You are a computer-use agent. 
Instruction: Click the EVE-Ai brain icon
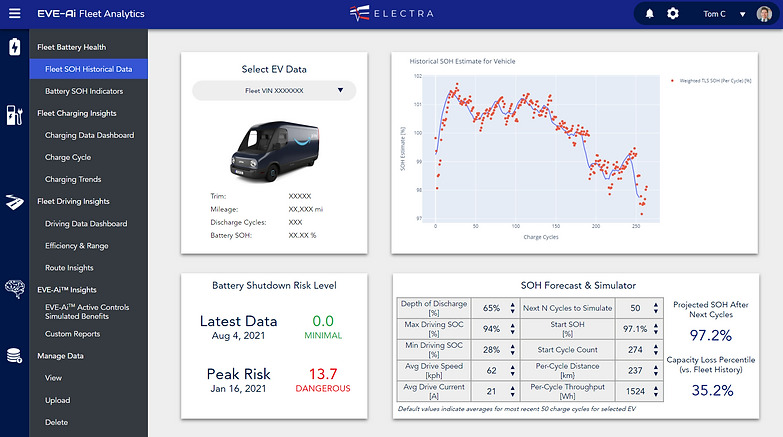(15, 289)
